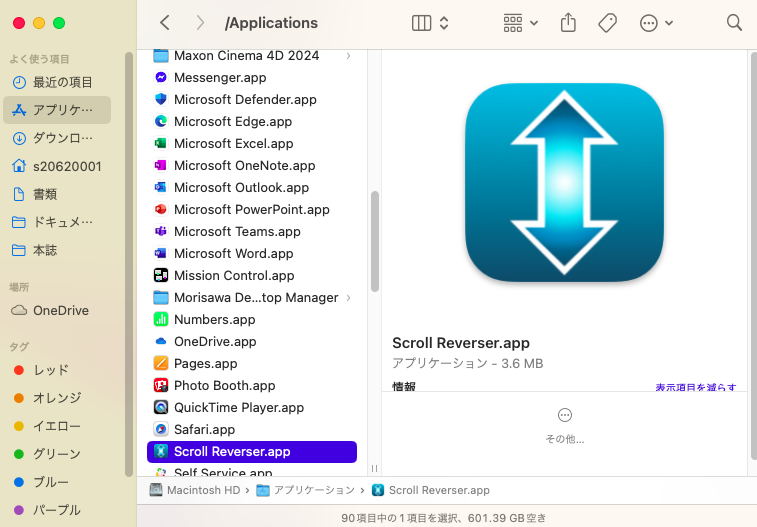Open 書類 in the sidebar
Image resolution: width=757 pixels, height=527 pixels.
[x=57, y=194]
